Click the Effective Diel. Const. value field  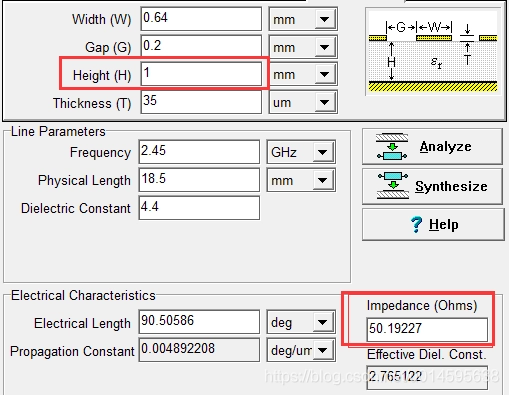pyautogui.click(x=427, y=377)
